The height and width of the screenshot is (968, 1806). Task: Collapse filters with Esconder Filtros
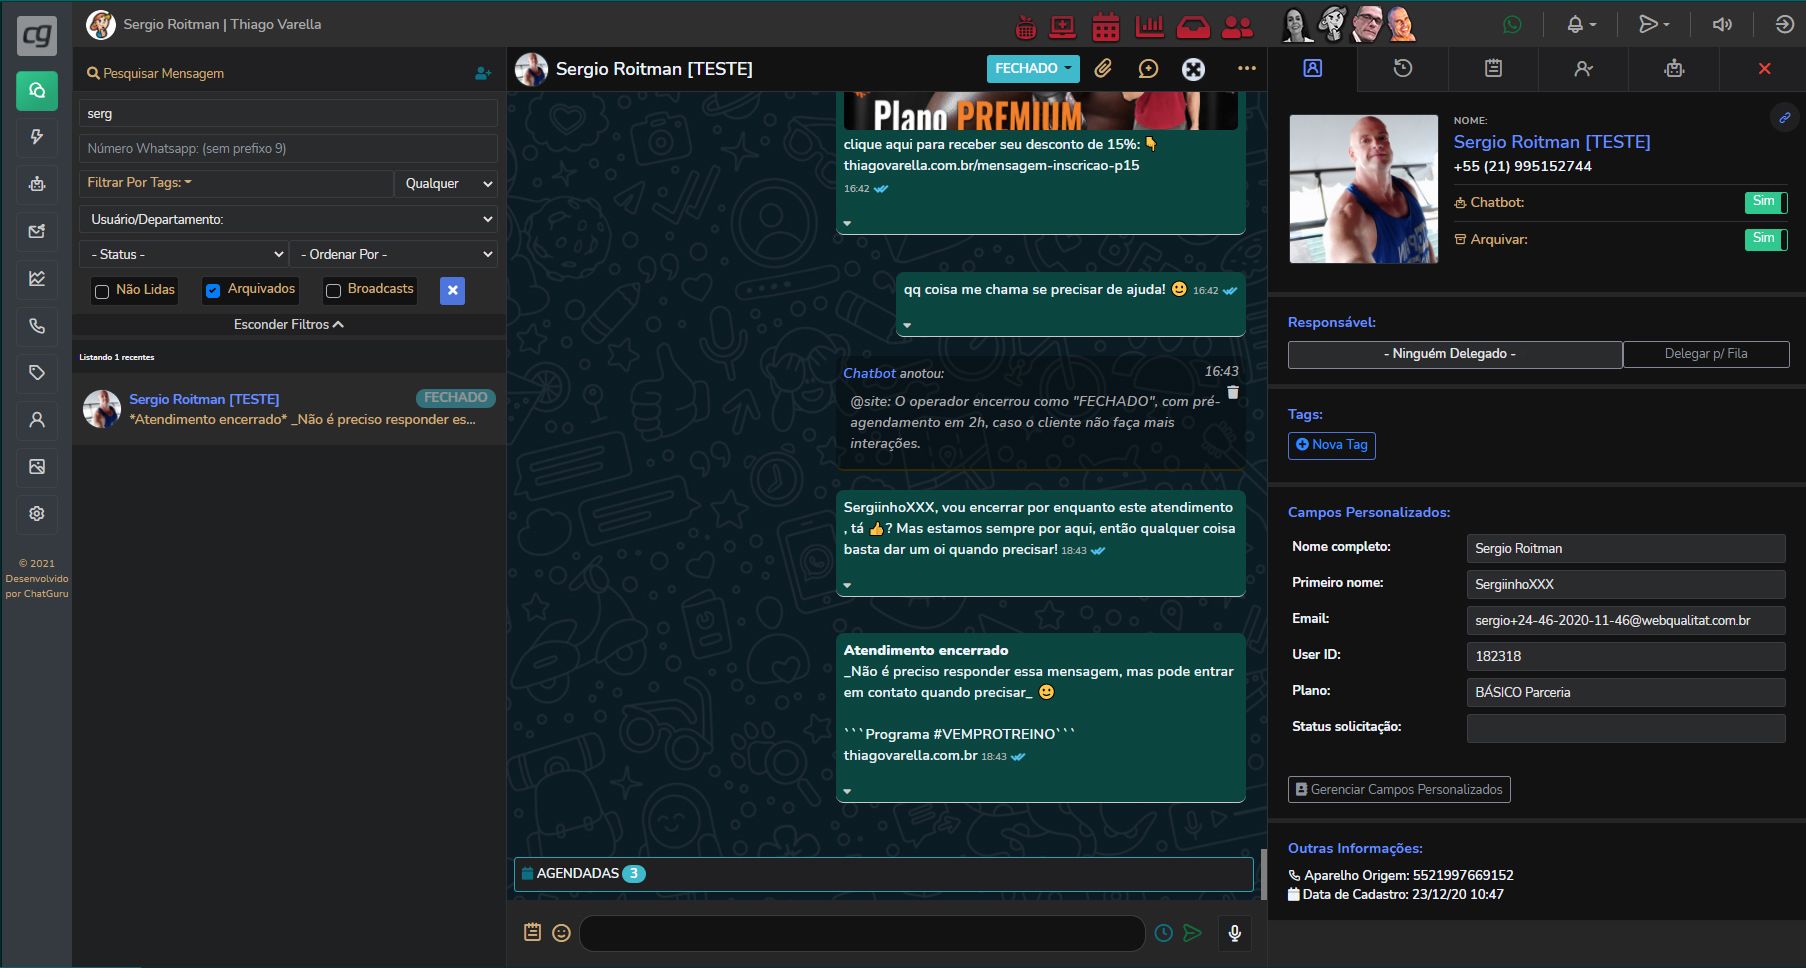(289, 325)
